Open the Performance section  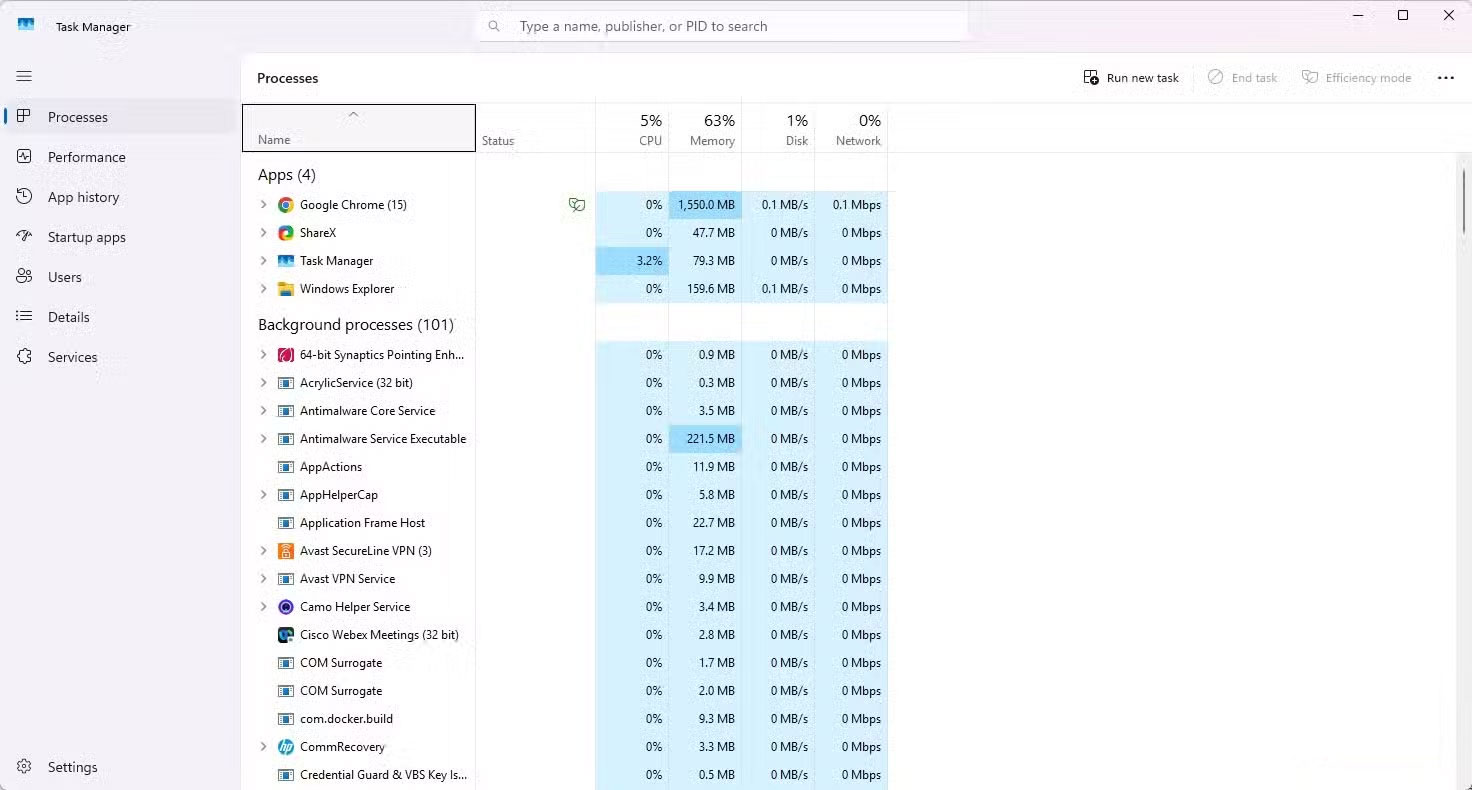(86, 157)
